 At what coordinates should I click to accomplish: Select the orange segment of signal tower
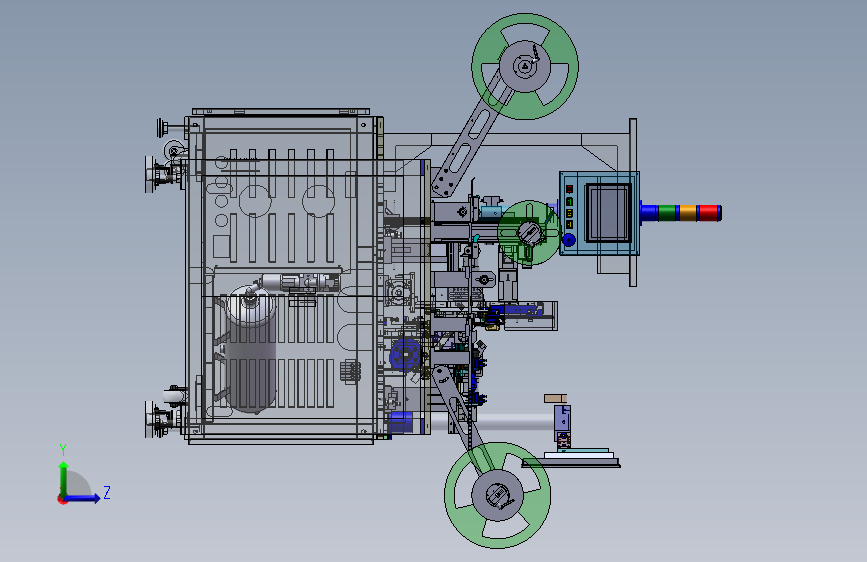click(687, 213)
